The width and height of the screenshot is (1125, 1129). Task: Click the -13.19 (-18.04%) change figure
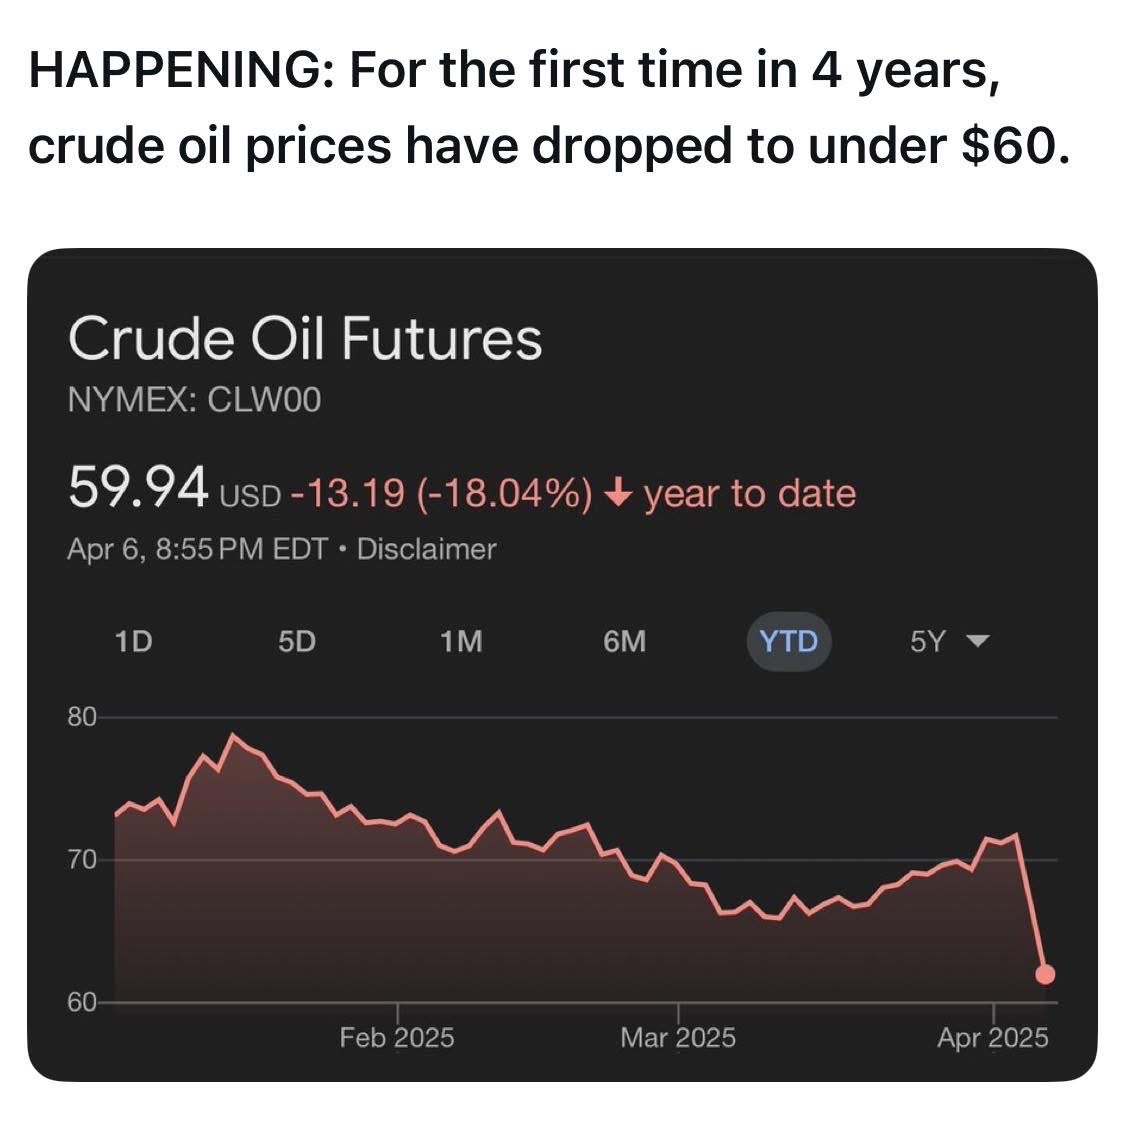click(442, 494)
